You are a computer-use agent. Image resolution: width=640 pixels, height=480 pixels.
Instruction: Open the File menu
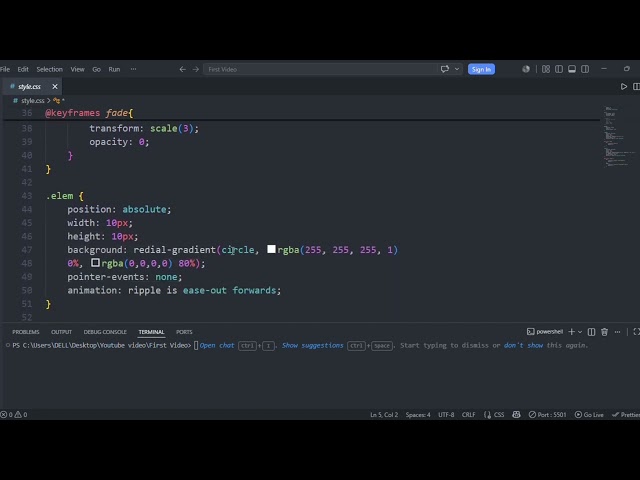5,69
